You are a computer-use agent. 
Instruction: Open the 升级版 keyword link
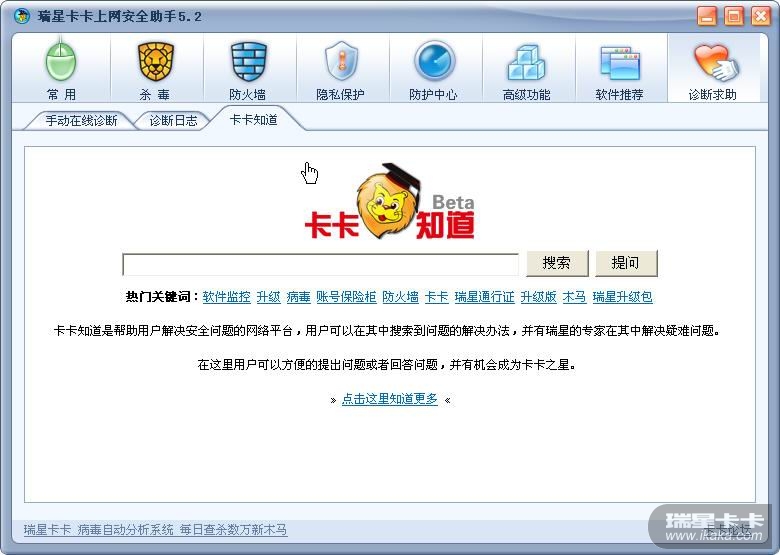pyautogui.click(x=538, y=297)
